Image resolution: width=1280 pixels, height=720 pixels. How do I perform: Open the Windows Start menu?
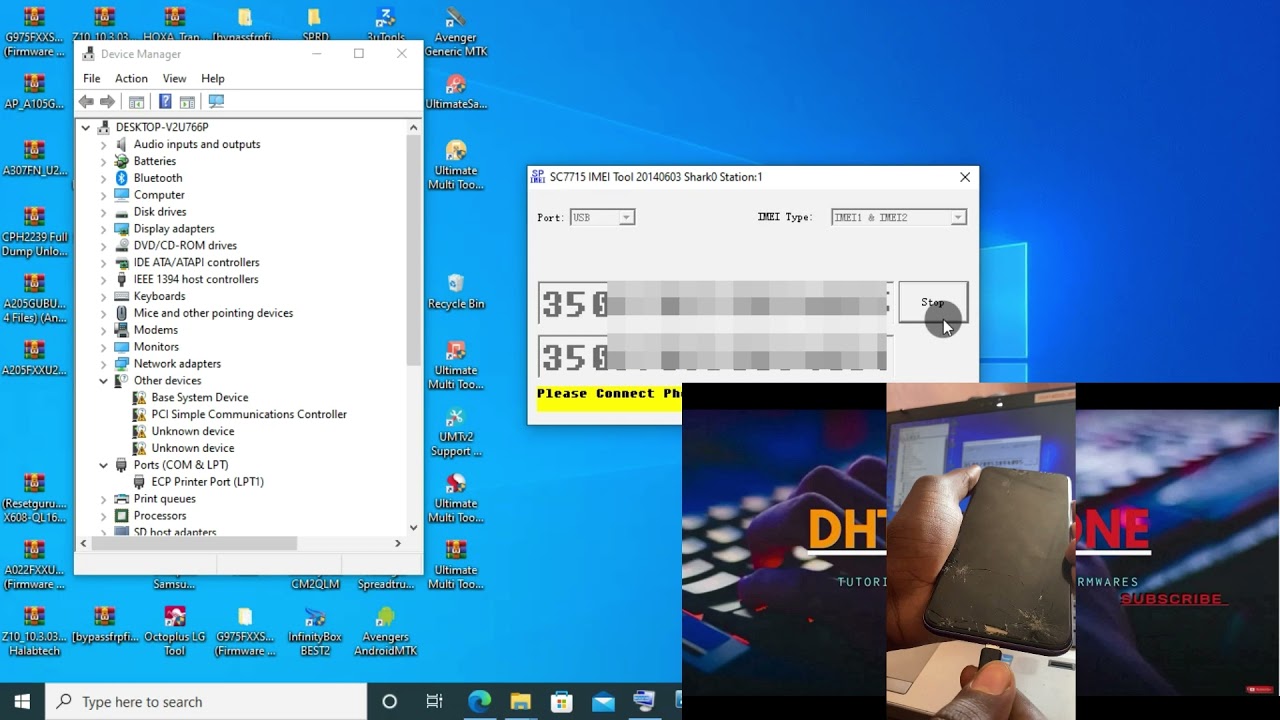(x=22, y=701)
